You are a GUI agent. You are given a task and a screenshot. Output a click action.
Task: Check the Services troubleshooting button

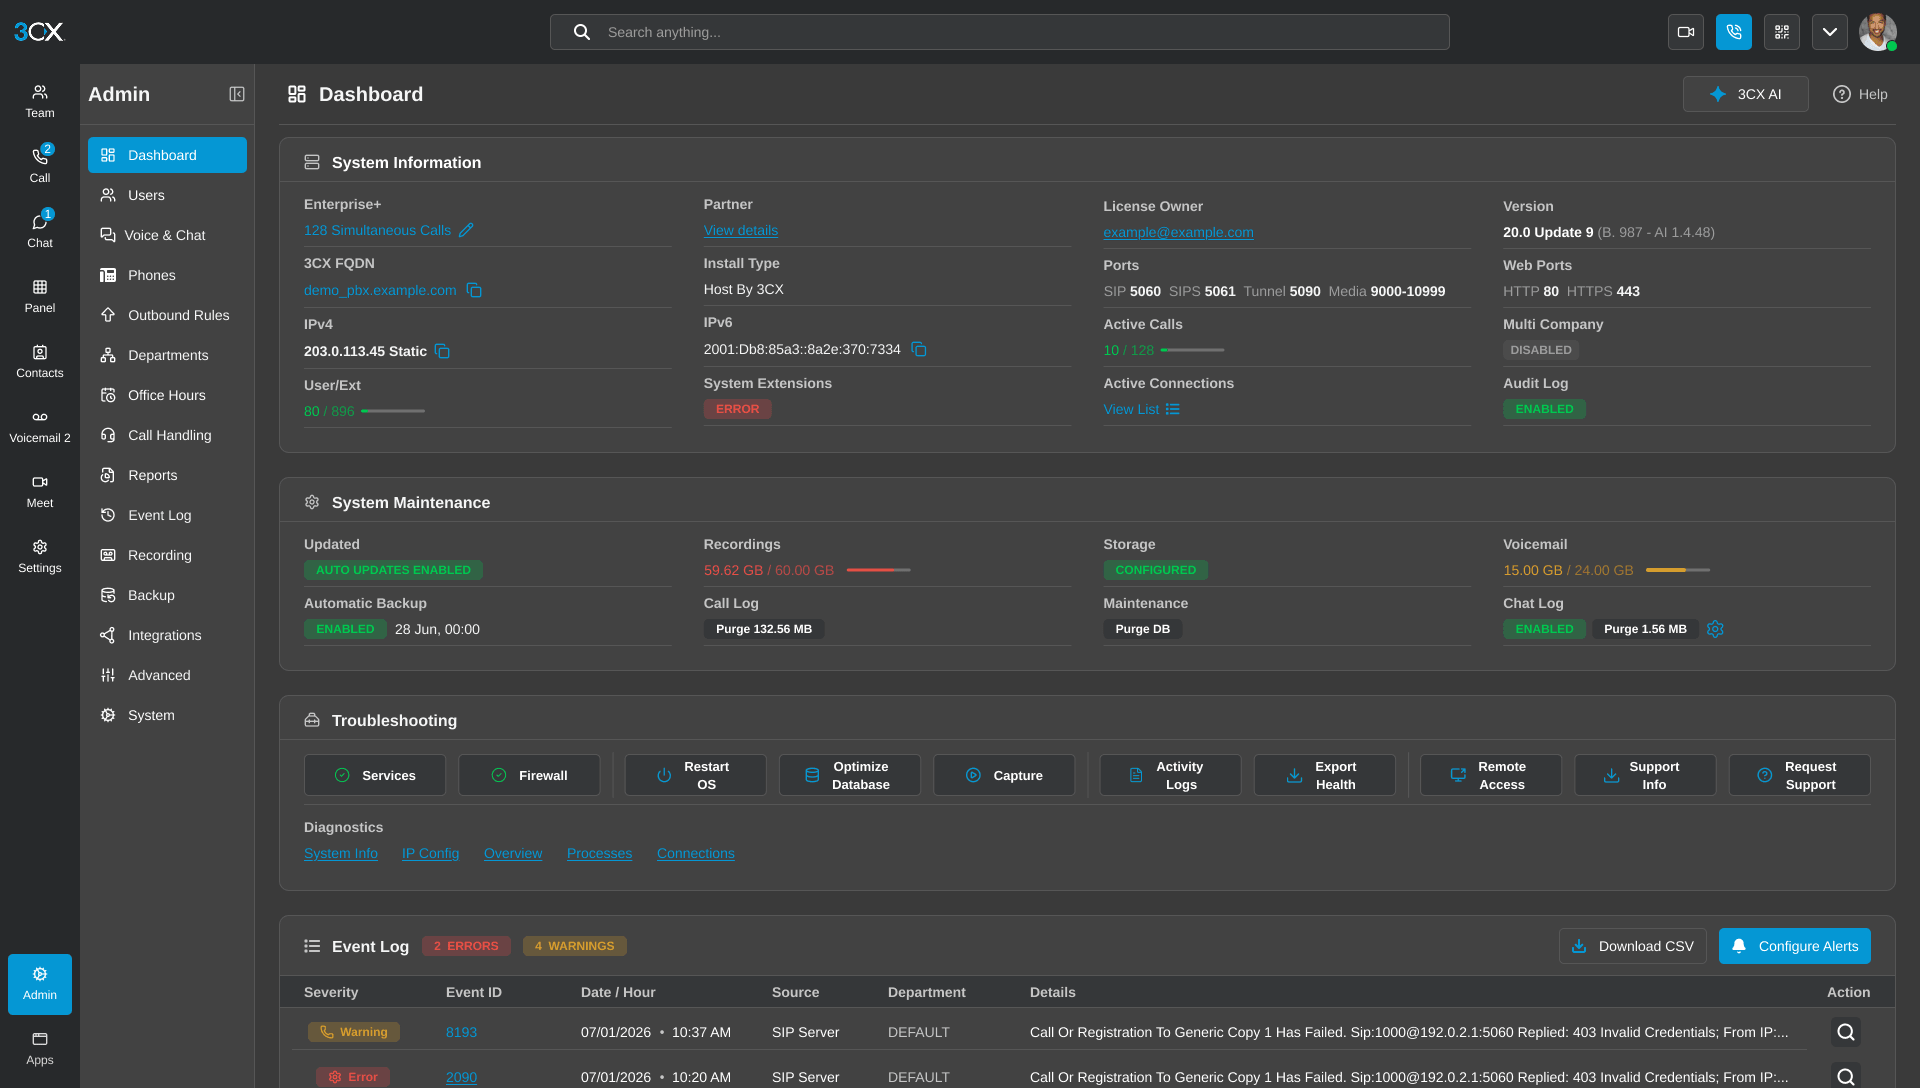(x=375, y=775)
